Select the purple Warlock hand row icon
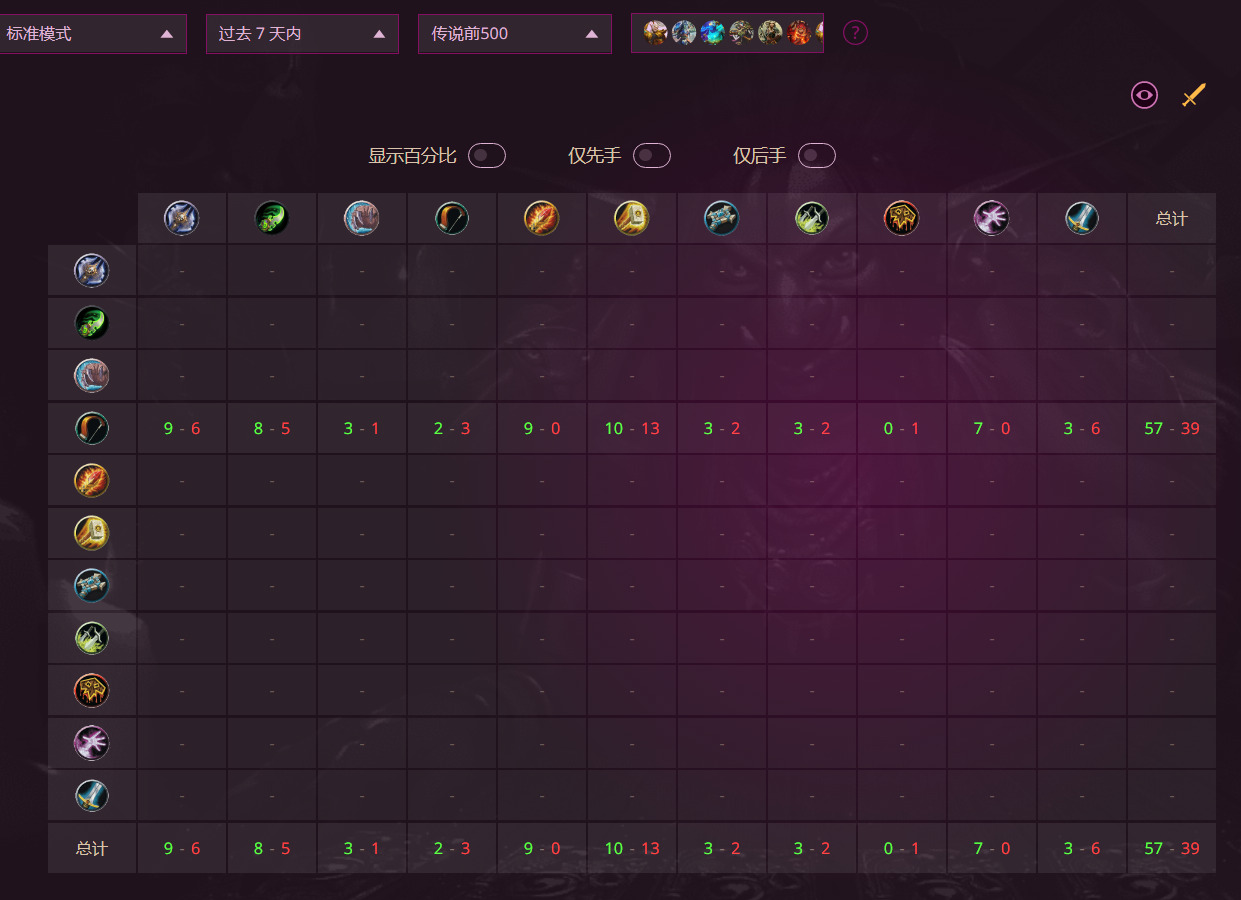The image size is (1241, 900). tap(92, 743)
